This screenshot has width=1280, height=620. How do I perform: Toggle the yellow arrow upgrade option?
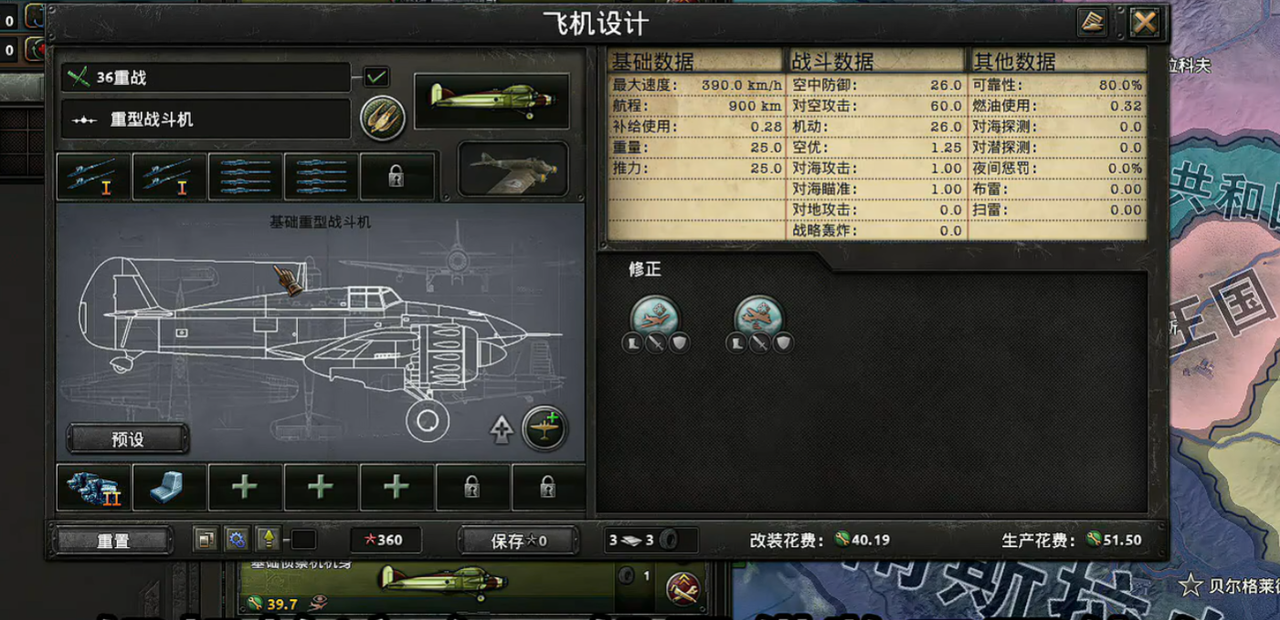click(x=267, y=540)
